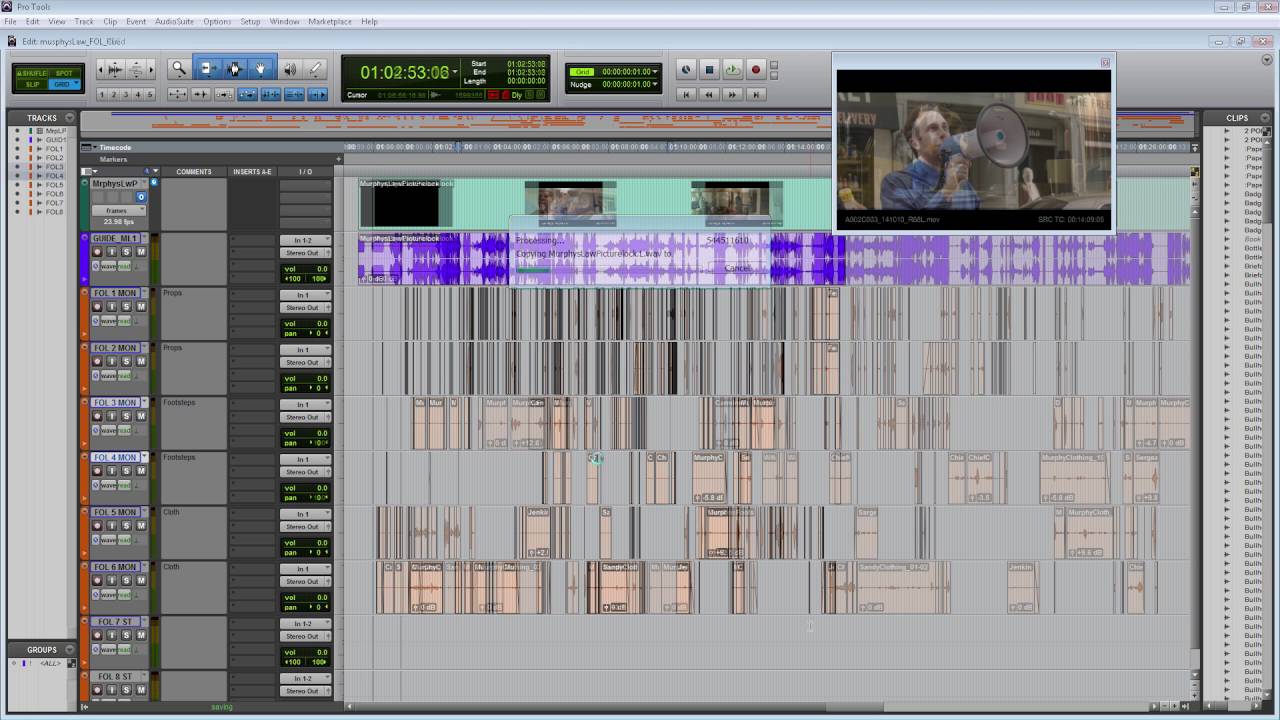Select zoom preset 5
1280x720 pixels.
click(x=150, y=94)
